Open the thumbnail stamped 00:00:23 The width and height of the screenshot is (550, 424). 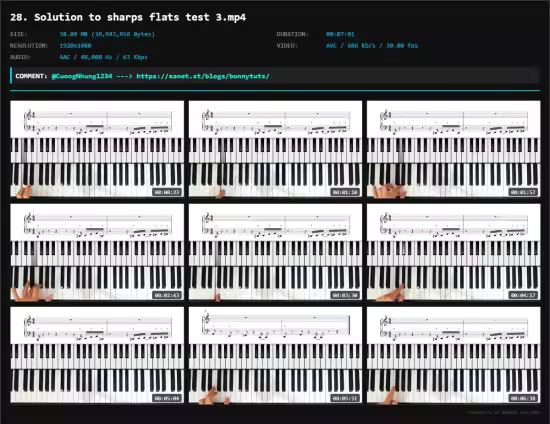click(97, 149)
